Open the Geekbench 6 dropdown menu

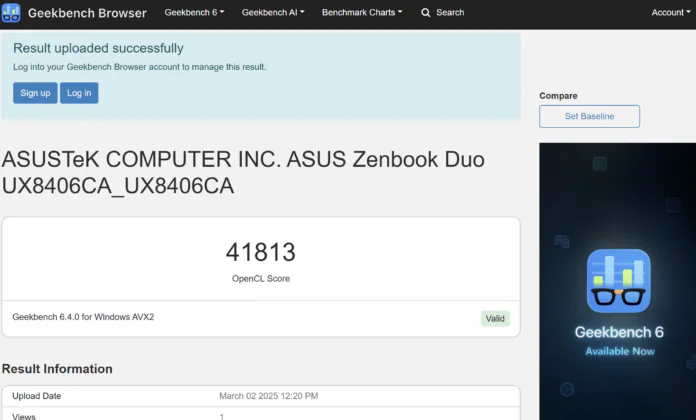click(x=194, y=12)
